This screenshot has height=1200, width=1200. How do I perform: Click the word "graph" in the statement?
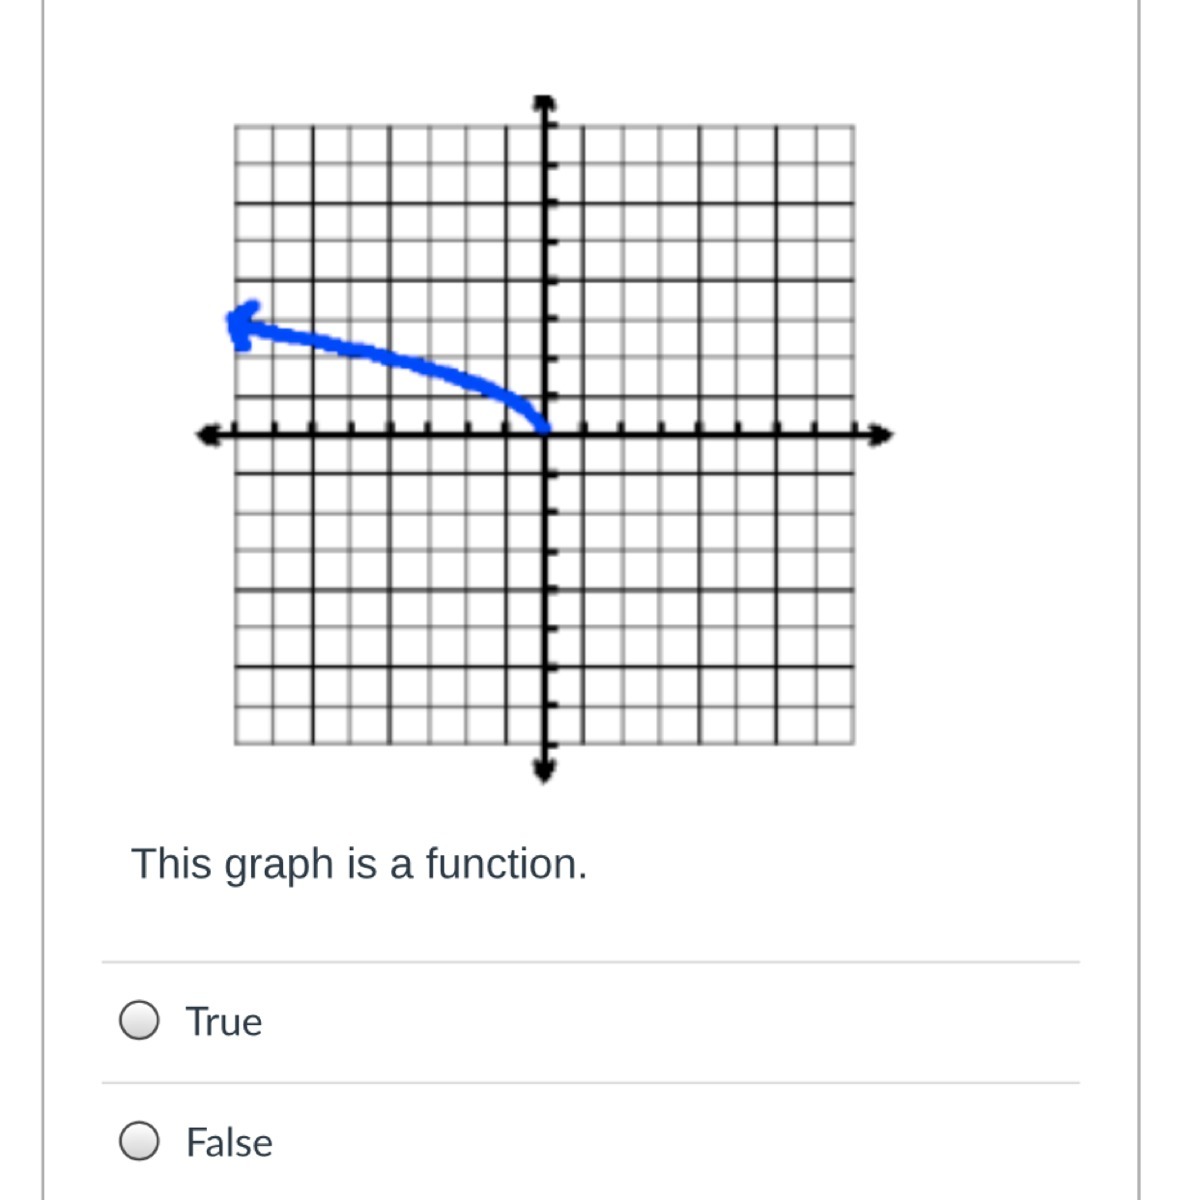pyautogui.click(x=279, y=865)
